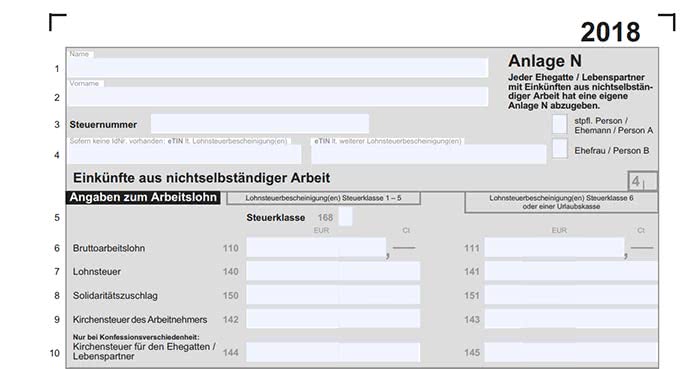Click Lohnsteuer field 141
This screenshot has height=369, width=700.
571,271
